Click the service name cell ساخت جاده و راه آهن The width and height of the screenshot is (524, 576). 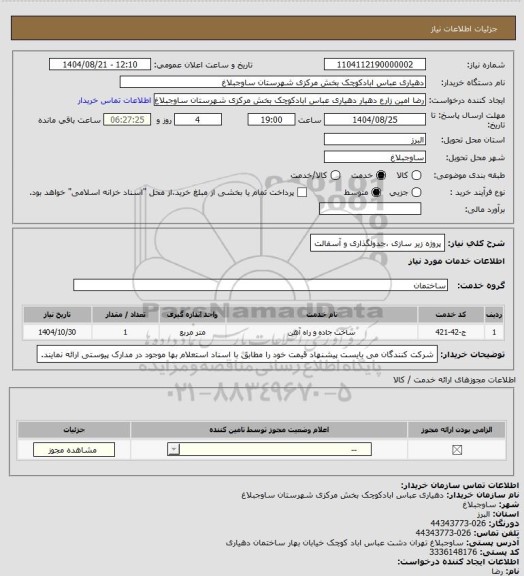(x=322, y=332)
